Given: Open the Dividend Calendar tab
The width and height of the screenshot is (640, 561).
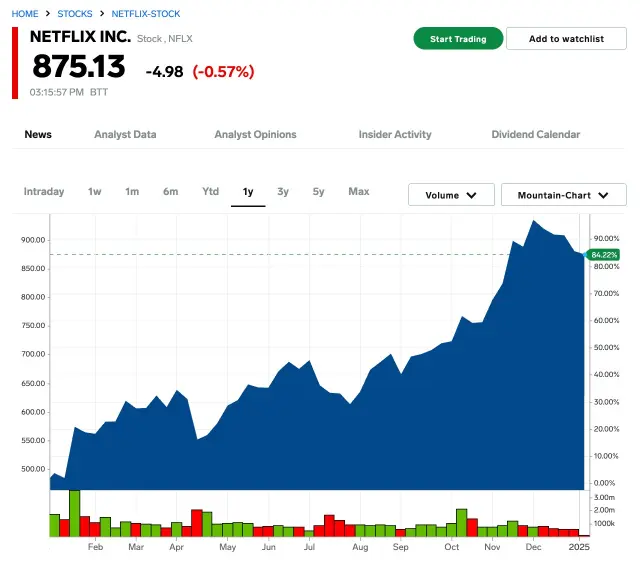Looking at the screenshot, I should point(535,134).
